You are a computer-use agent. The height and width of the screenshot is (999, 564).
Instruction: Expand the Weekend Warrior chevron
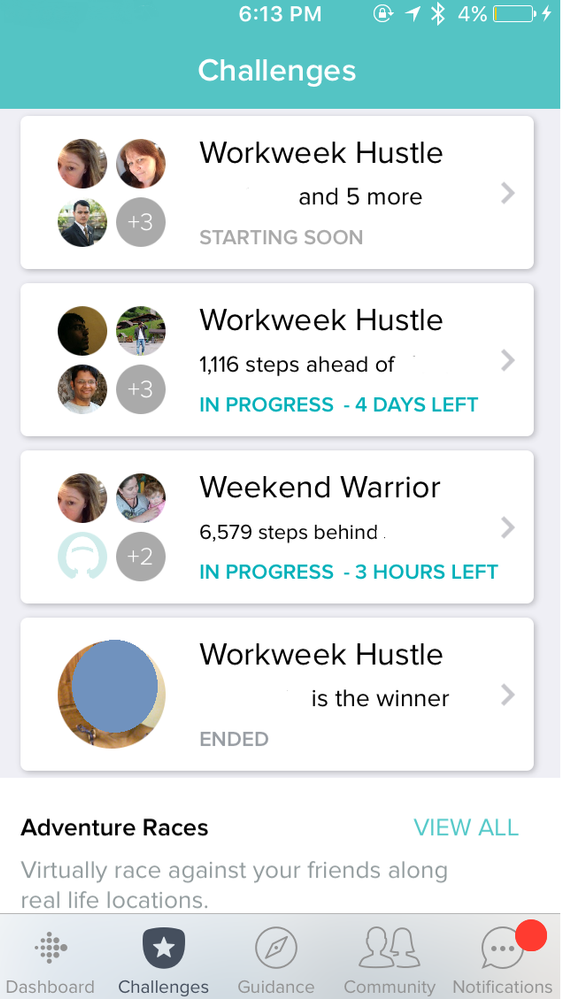pyautogui.click(x=507, y=528)
